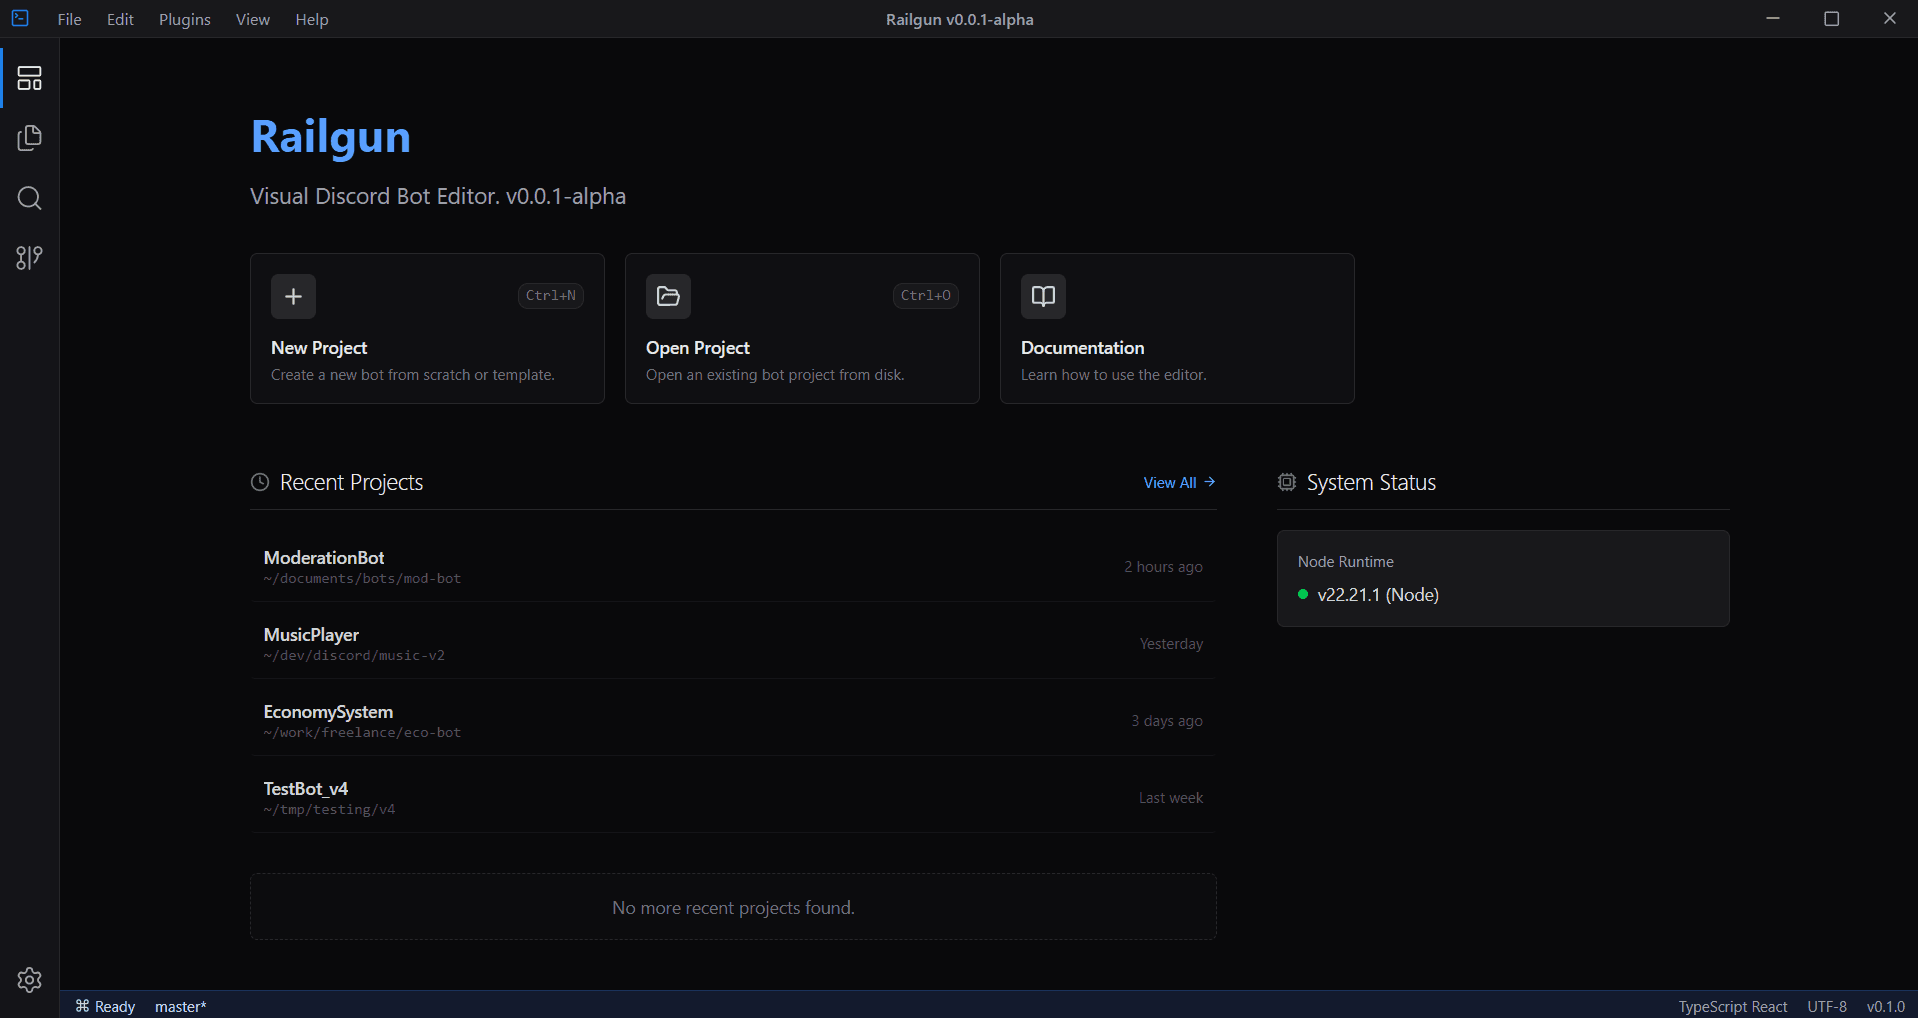Click the master* branch in status bar
This screenshot has height=1018, width=1918.
point(181,1006)
